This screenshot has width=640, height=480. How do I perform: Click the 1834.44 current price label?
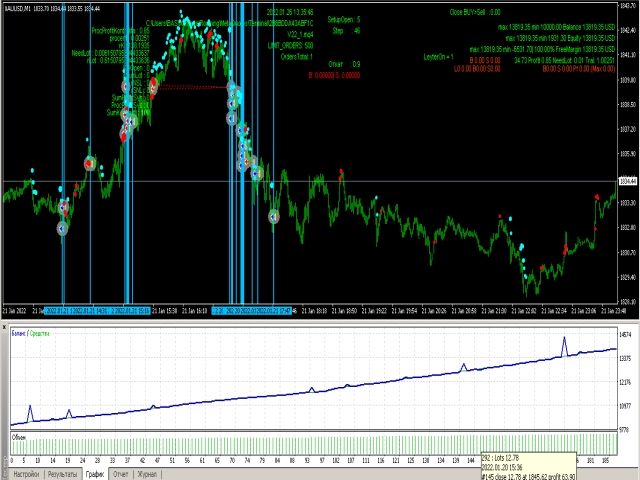(x=628, y=181)
